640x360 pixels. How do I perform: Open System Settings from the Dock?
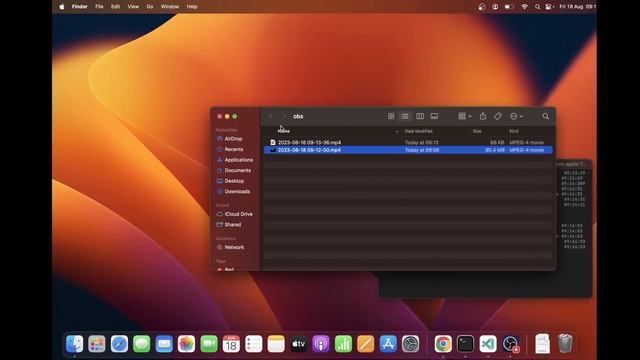pos(411,344)
